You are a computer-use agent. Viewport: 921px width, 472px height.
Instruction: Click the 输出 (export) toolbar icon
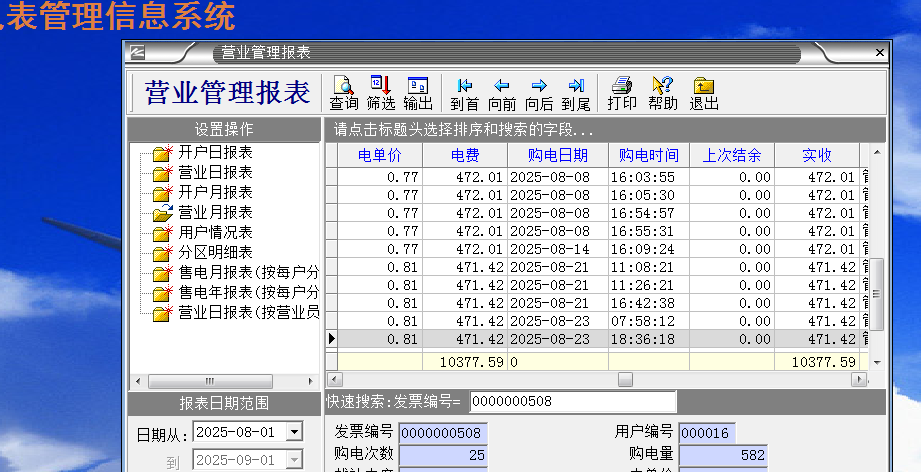coord(418,93)
